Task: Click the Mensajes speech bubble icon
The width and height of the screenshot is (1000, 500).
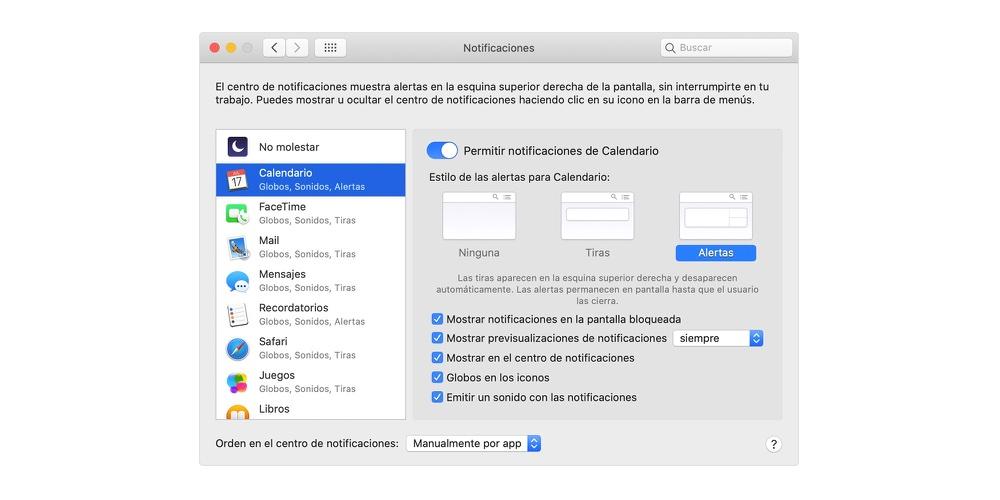Action: tap(237, 281)
